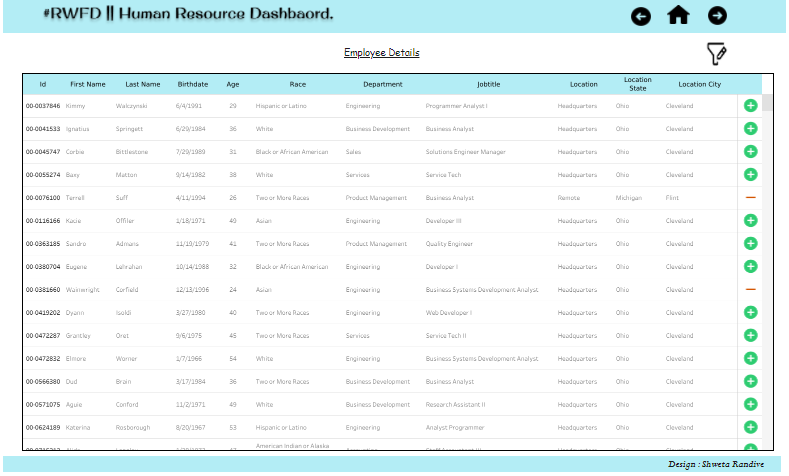This screenshot has height=476, width=789.
Task: Click the Age column header
Action: [232, 85]
